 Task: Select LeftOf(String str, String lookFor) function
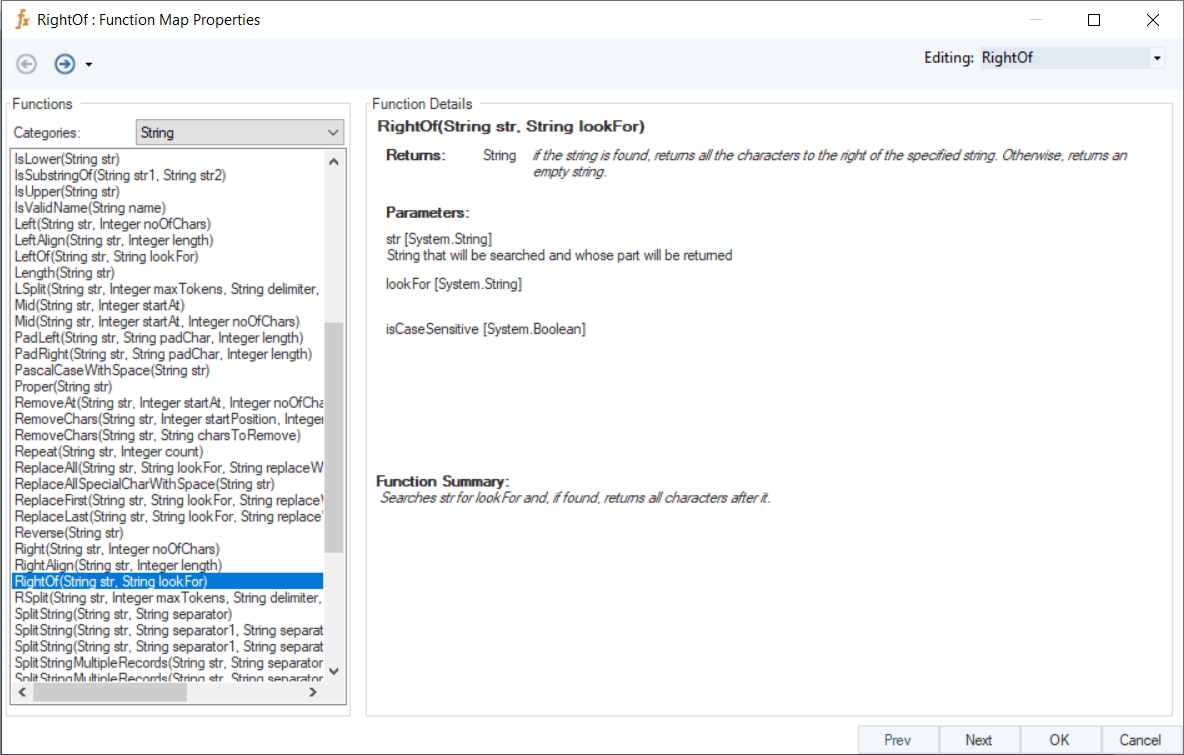[107, 257]
